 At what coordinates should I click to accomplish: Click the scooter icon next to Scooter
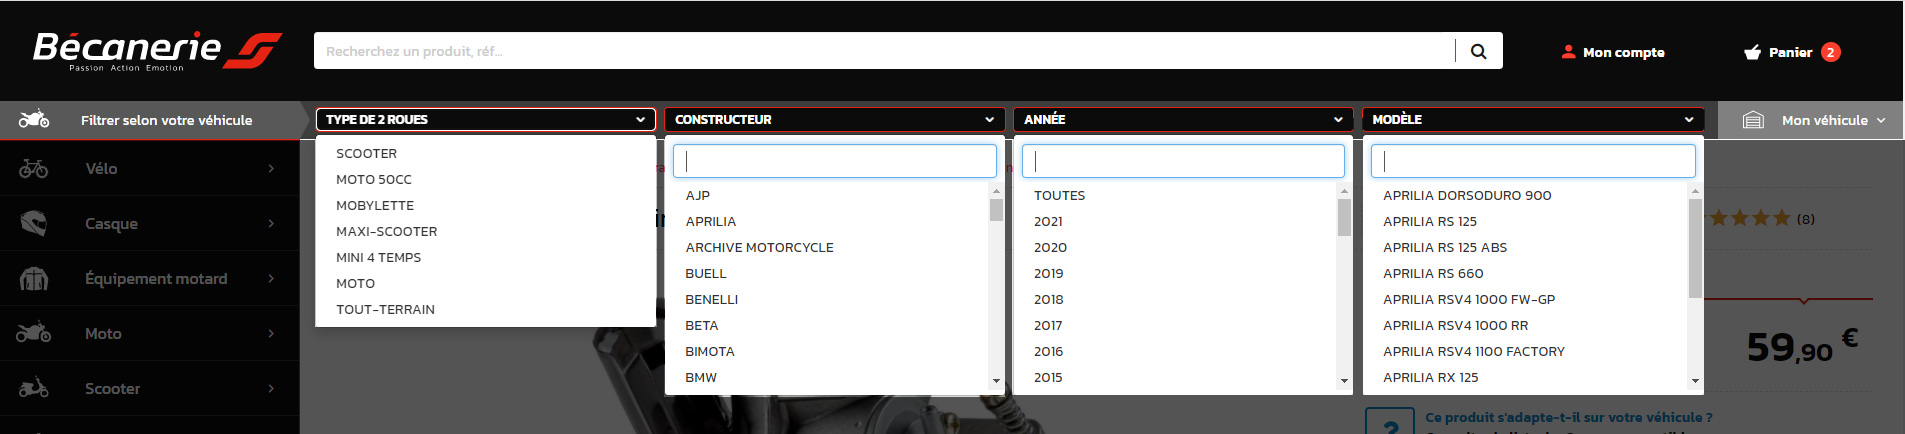(x=34, y=388)
